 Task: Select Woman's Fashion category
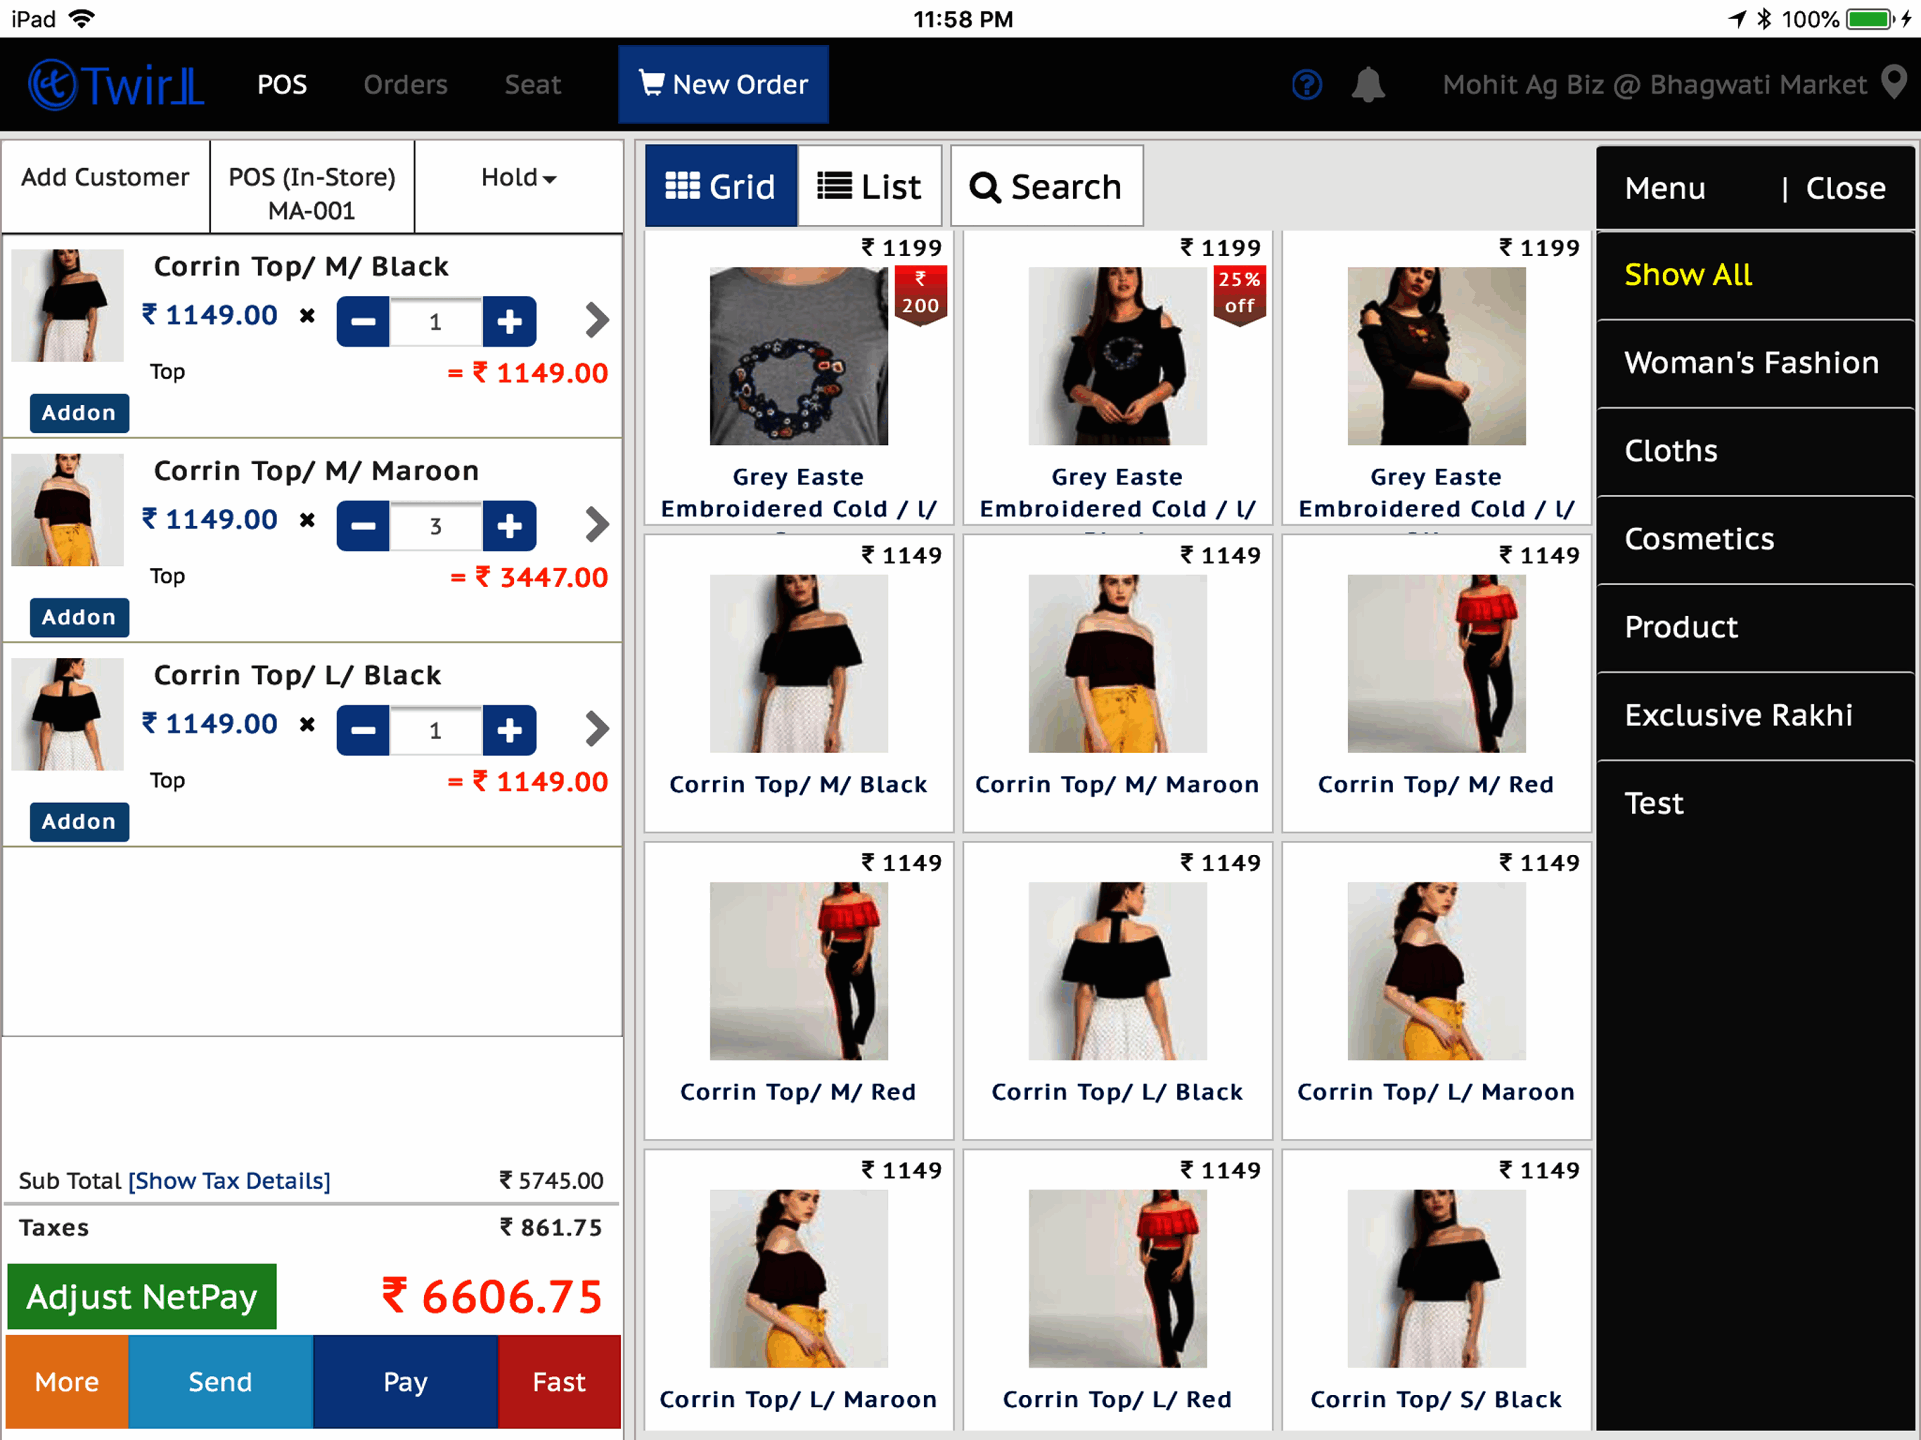click(x=1751, y=362)
